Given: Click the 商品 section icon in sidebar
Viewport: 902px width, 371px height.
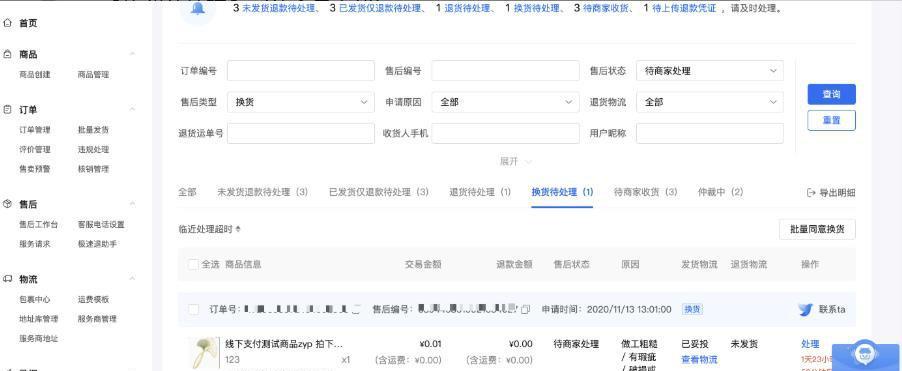Looking at the screenshot, I should 7,54.
